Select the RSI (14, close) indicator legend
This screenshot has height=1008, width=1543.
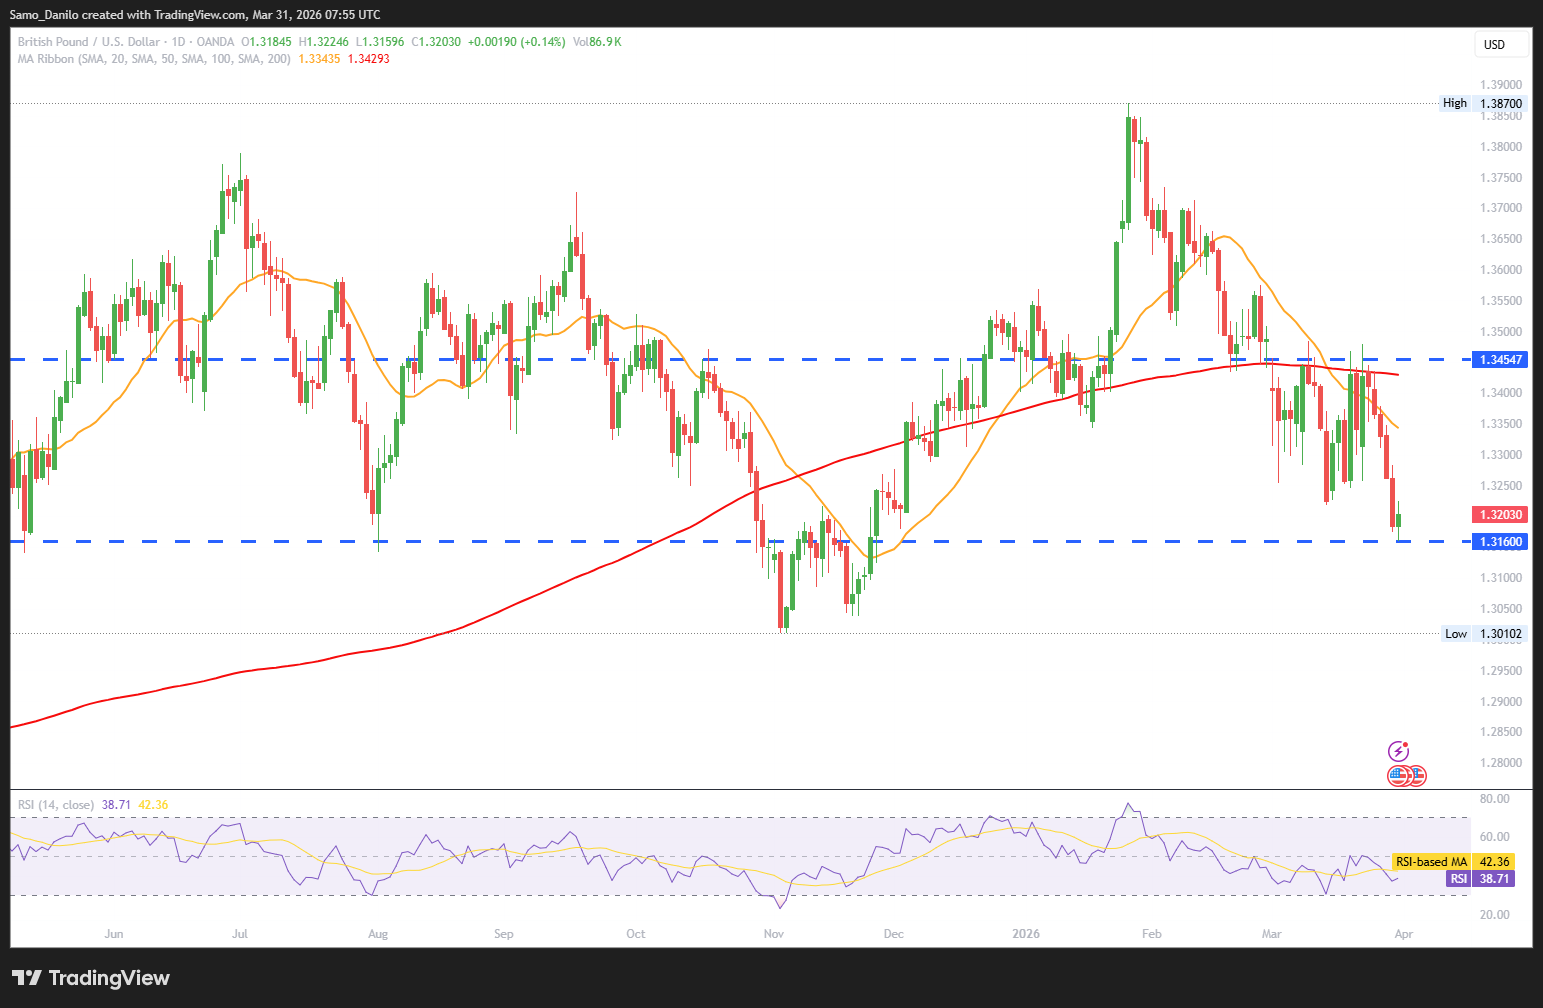(x=56, y=805)
